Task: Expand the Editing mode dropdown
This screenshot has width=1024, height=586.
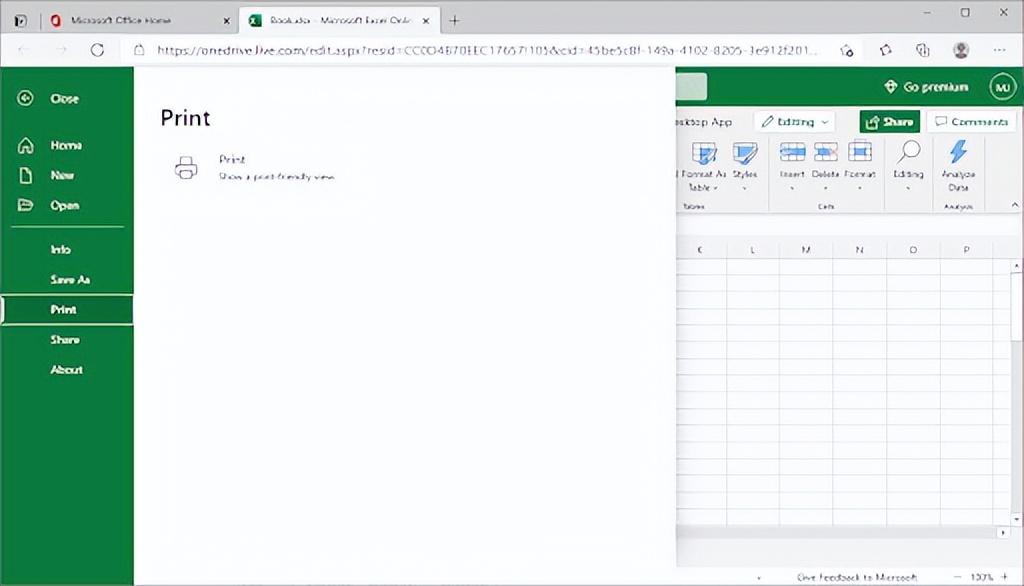Action: (x=795, y=122)
